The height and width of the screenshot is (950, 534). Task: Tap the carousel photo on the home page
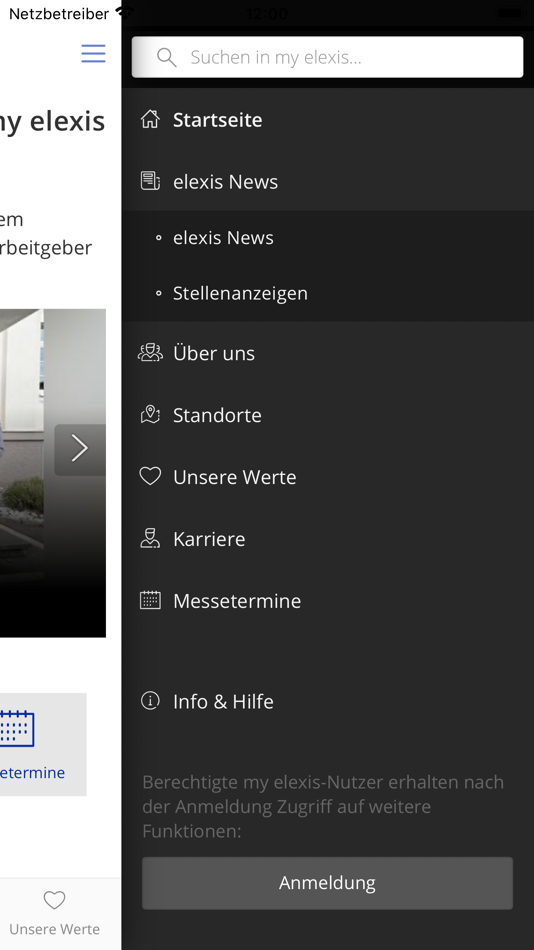tap(53, 473)
